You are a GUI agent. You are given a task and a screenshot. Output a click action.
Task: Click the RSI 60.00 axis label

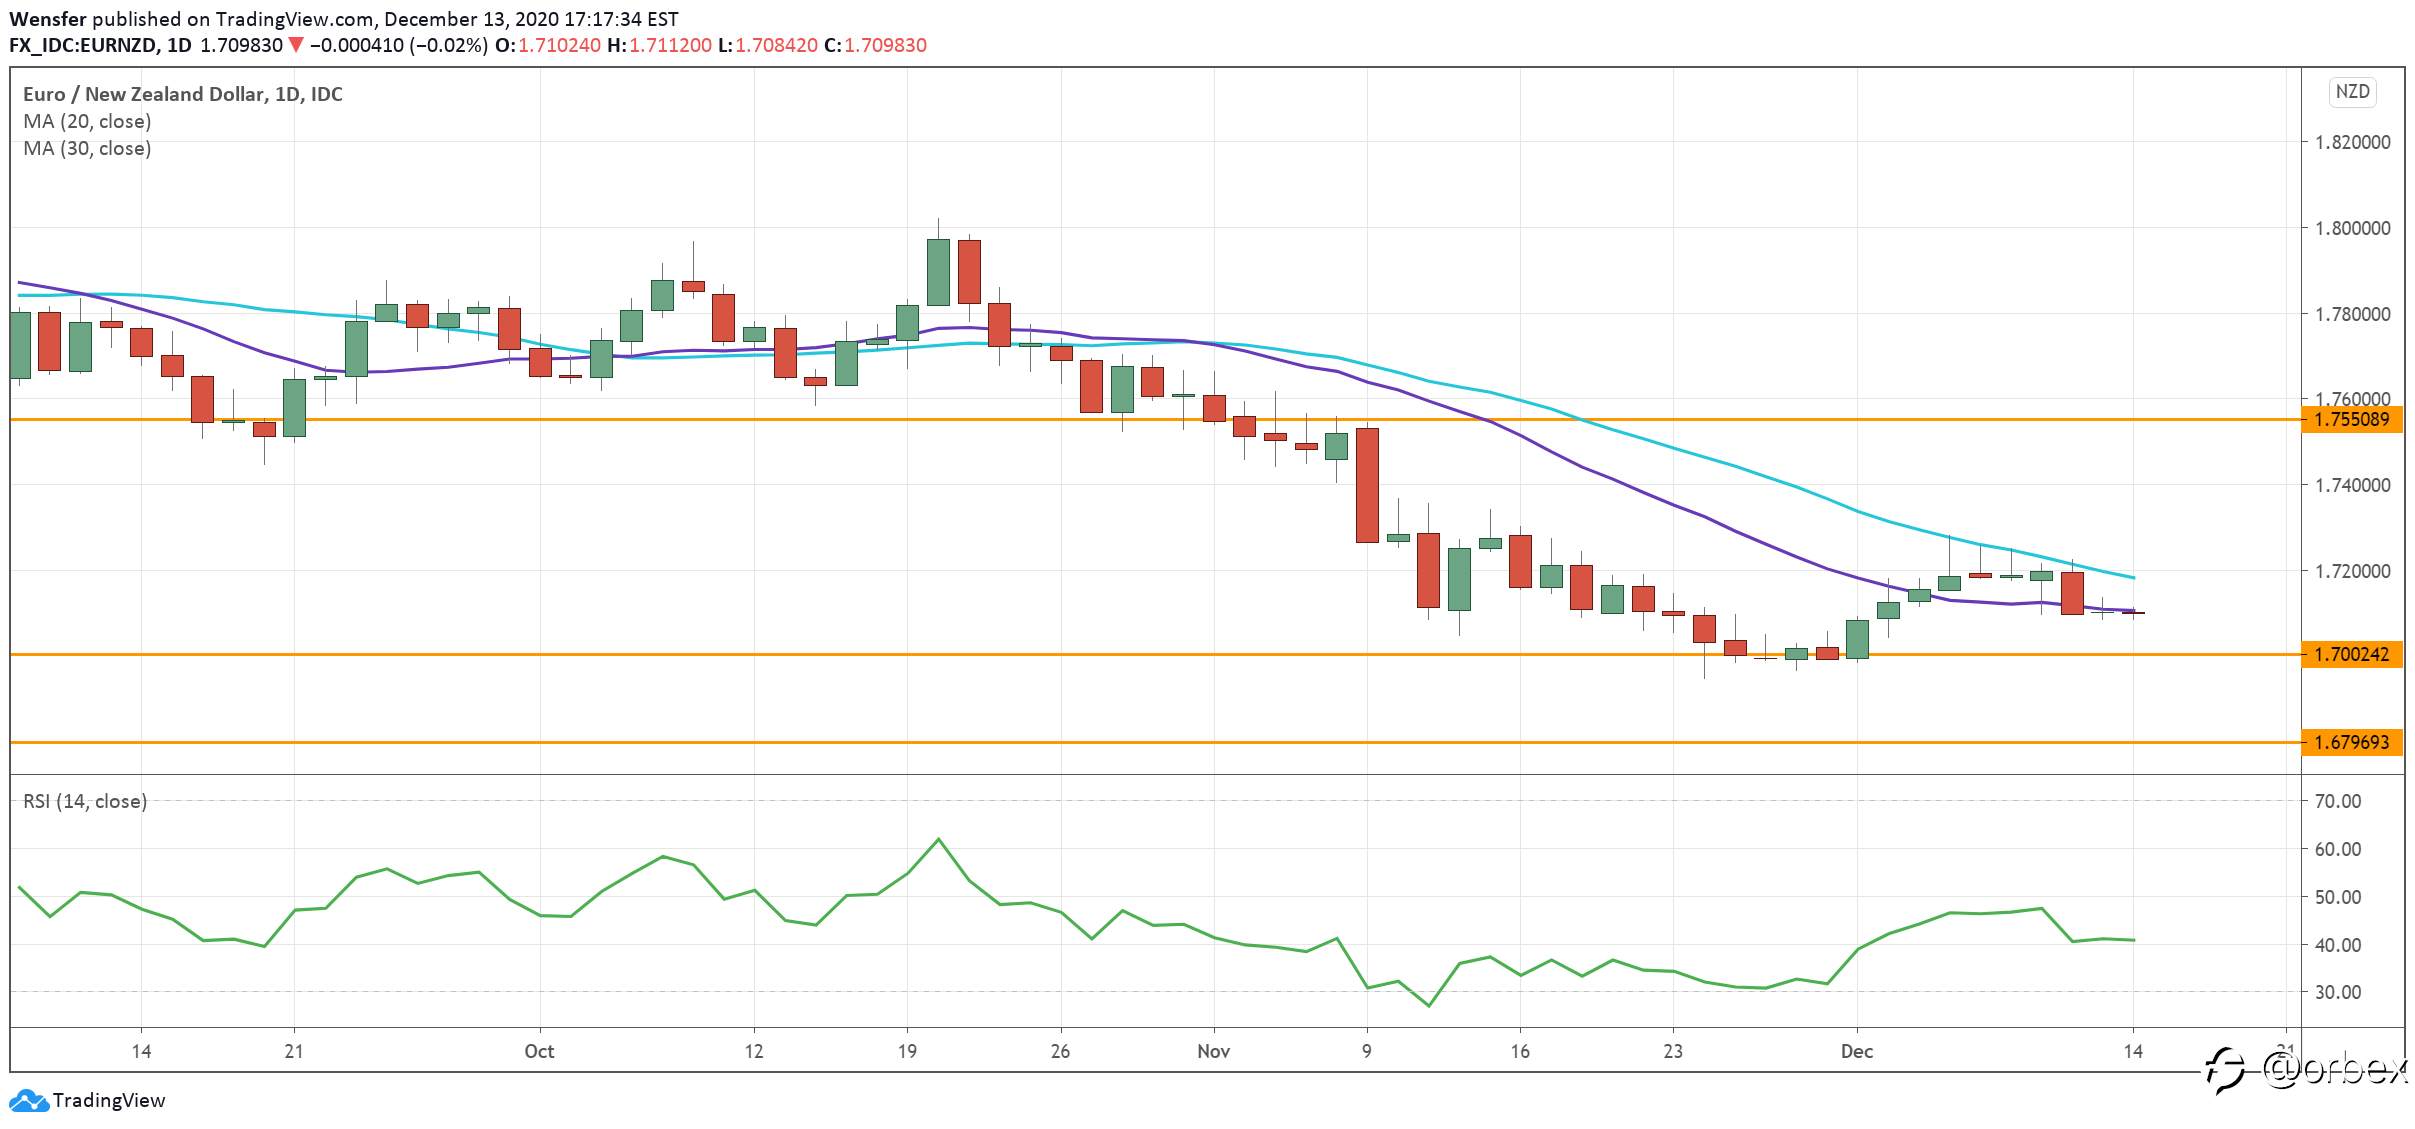click(2338, 849)
